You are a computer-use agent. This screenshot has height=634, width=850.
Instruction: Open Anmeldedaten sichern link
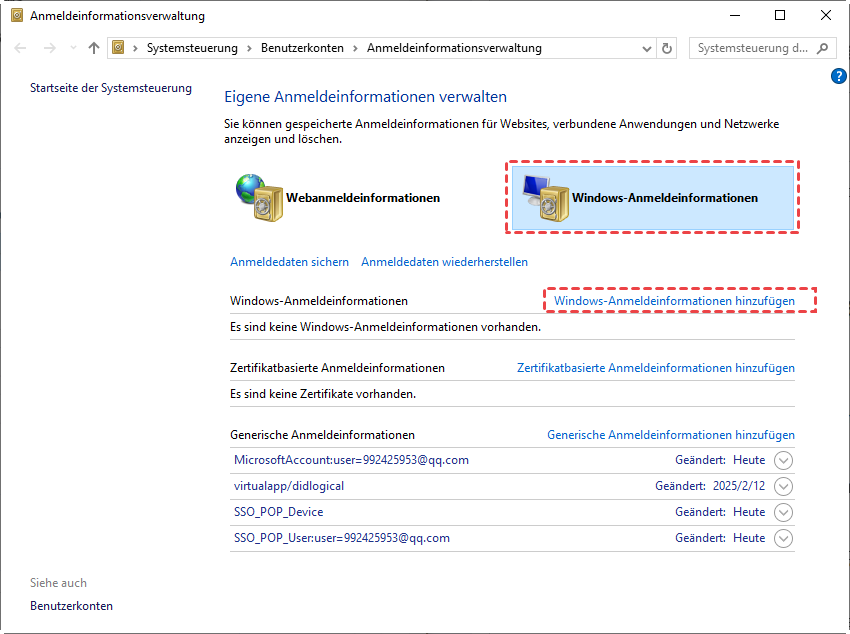tap(289, 262)
